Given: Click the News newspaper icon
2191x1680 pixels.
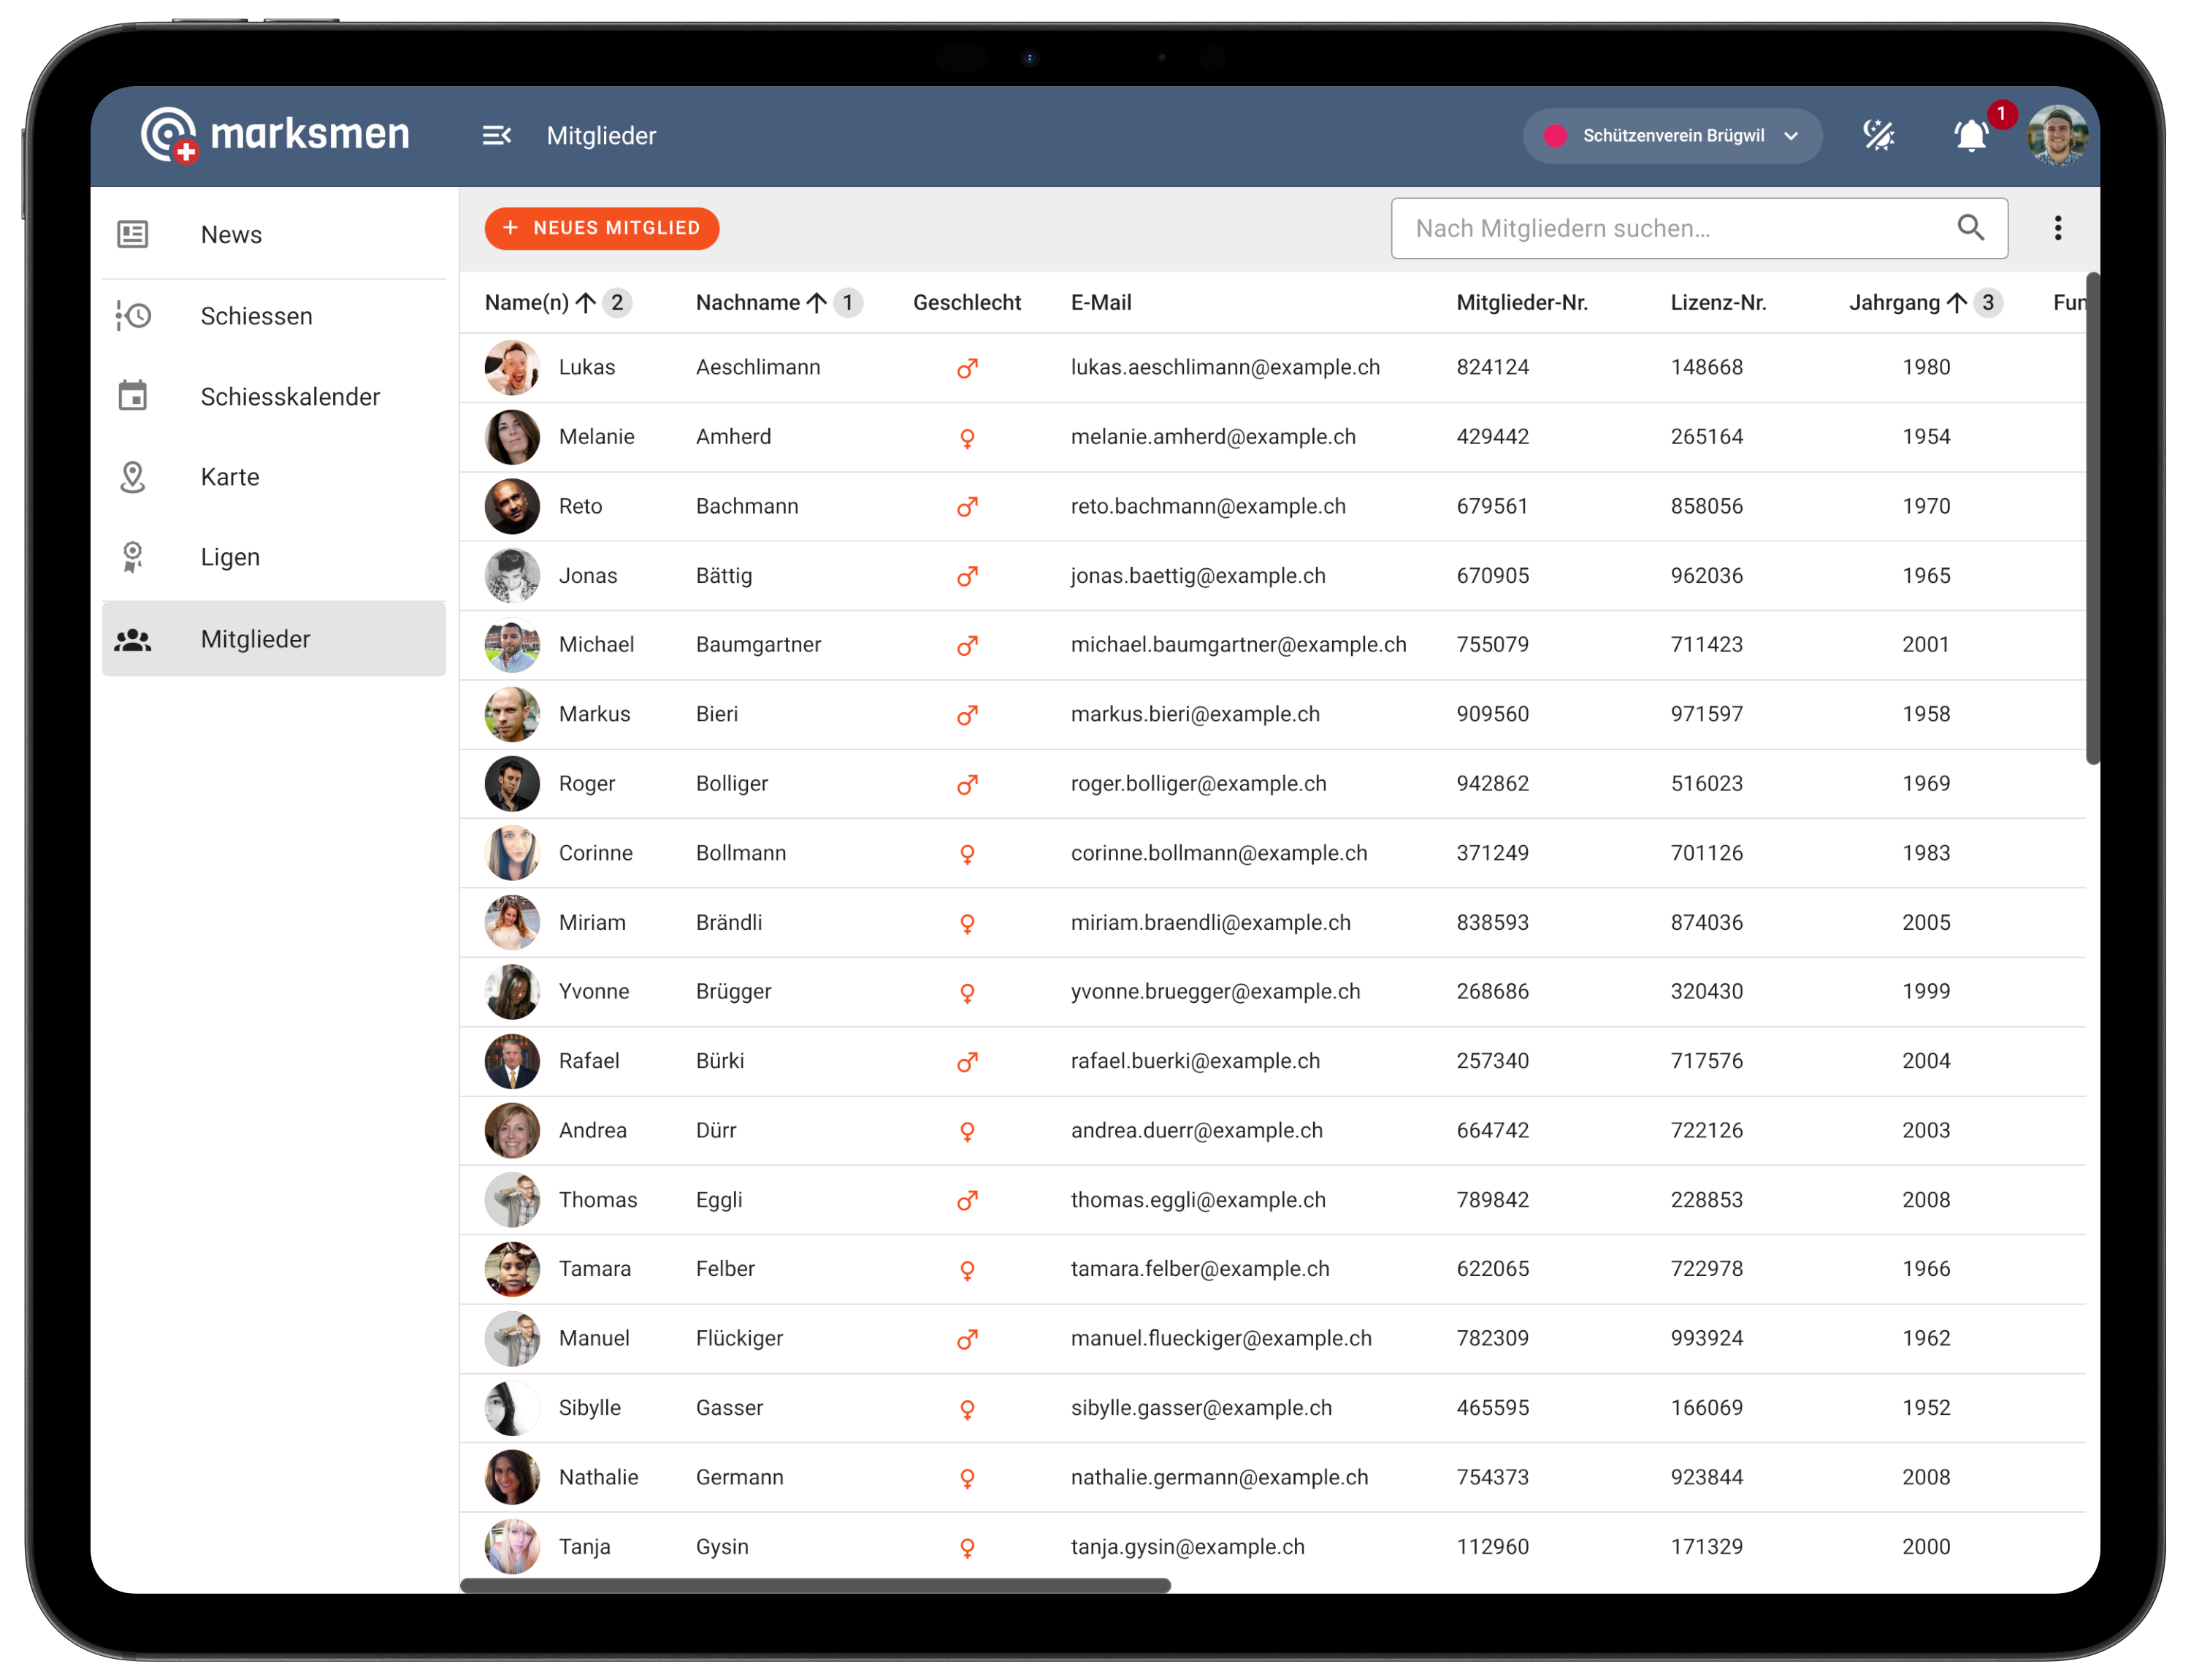Looking at the screenshot, I should pyautogui.click(x=133, y=234).
